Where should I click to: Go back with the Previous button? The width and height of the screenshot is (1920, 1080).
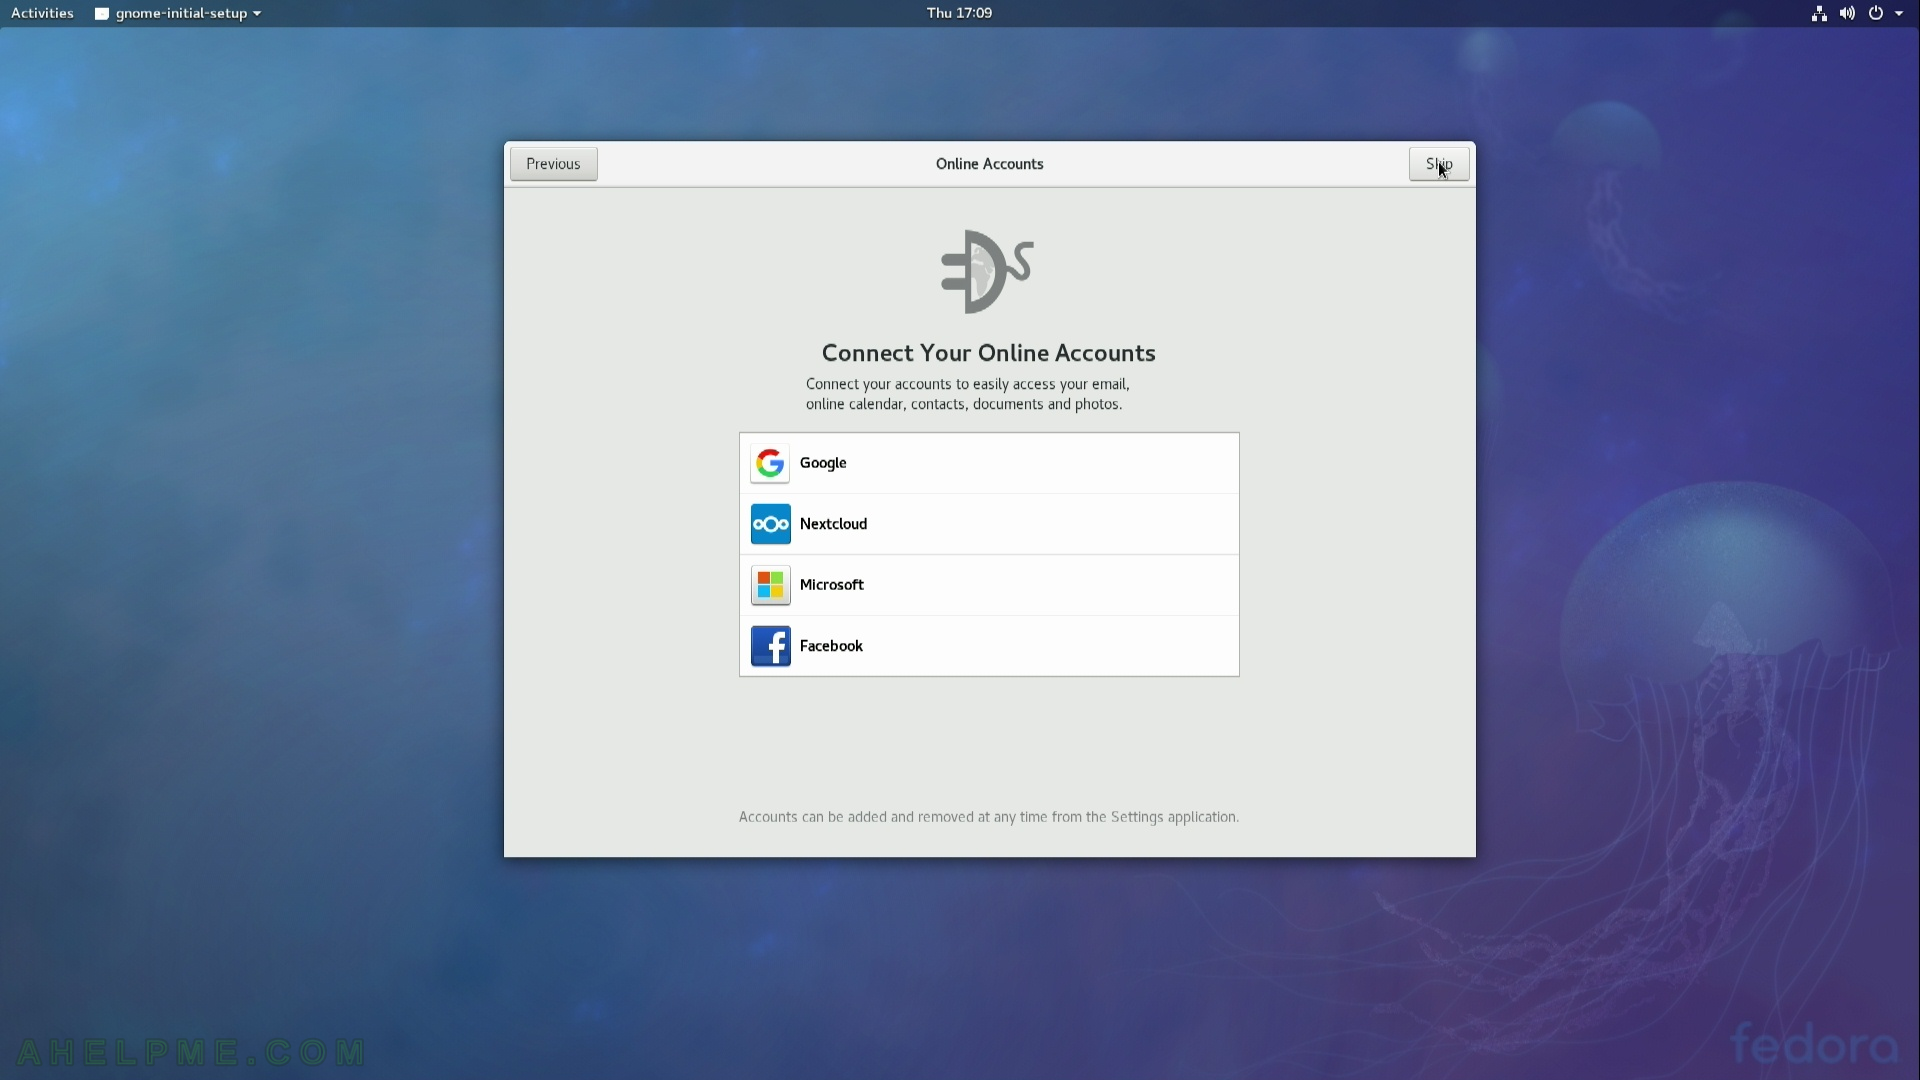(553, 164)
